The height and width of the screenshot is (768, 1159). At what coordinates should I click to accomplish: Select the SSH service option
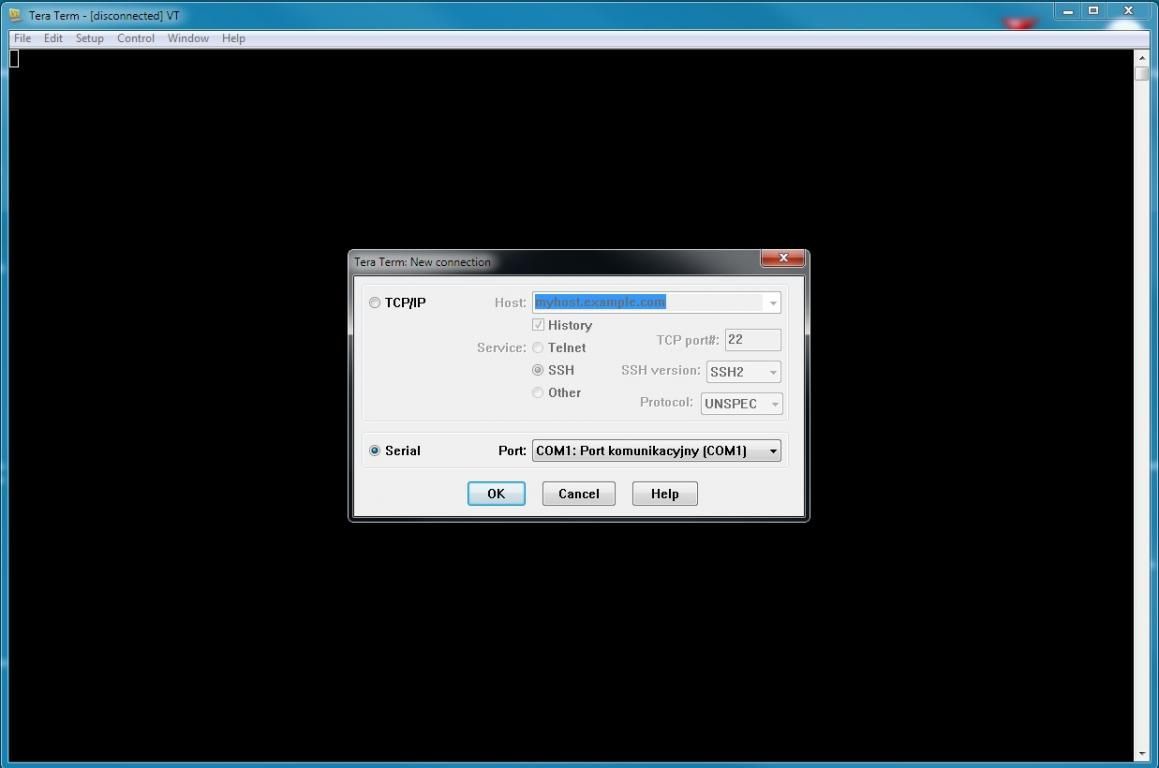point(538,370)
